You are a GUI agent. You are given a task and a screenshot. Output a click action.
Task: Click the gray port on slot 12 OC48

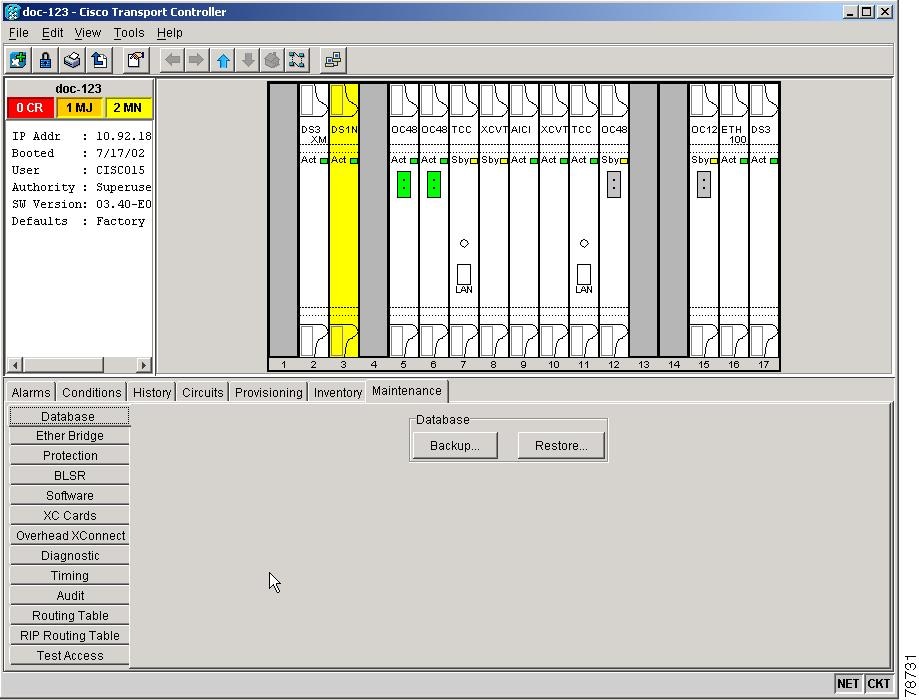tap(614, 185)
